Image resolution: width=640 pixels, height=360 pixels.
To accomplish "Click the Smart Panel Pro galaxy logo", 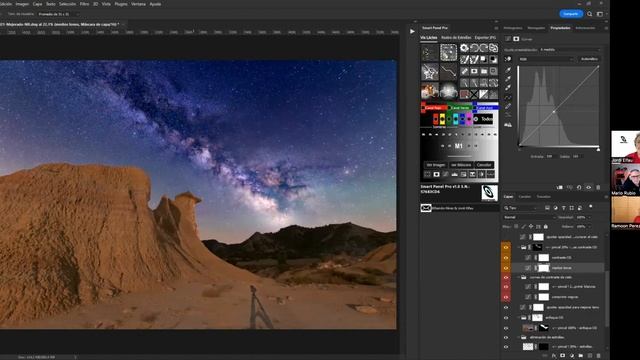I will pyautogui.click(x=489, y=193).
